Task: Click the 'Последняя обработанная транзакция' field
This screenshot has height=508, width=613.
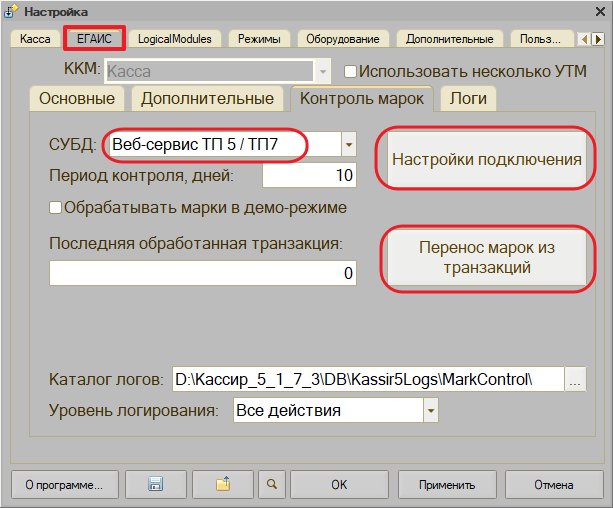Action: [x=203, y=273]
